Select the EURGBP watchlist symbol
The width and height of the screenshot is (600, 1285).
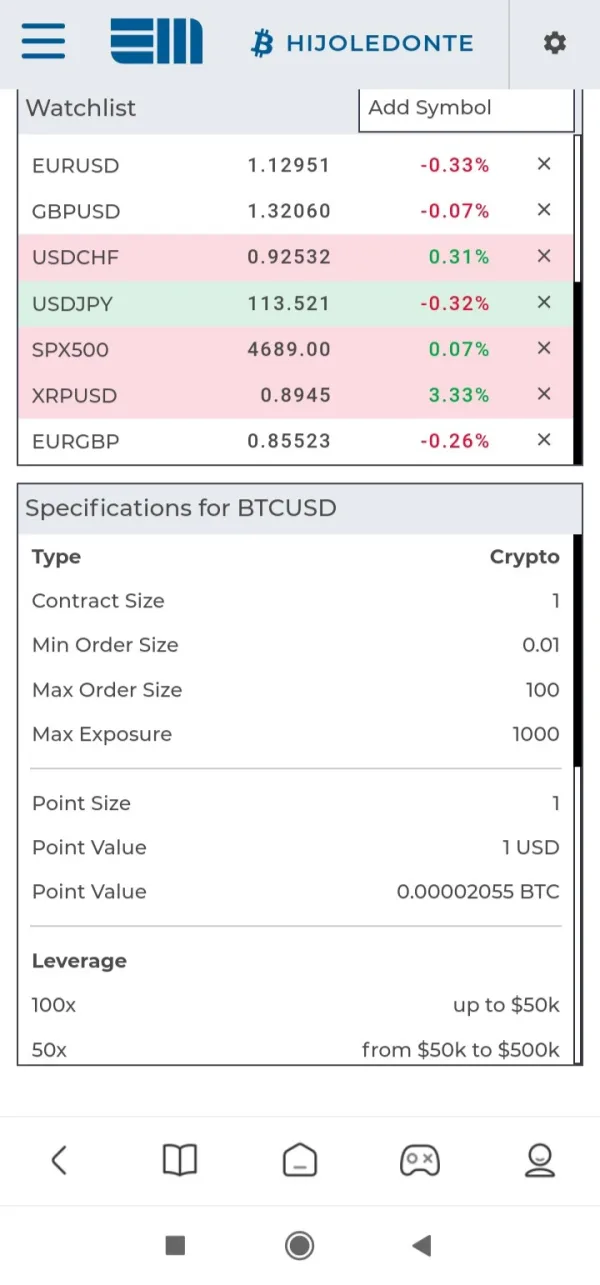pos(75,441)
